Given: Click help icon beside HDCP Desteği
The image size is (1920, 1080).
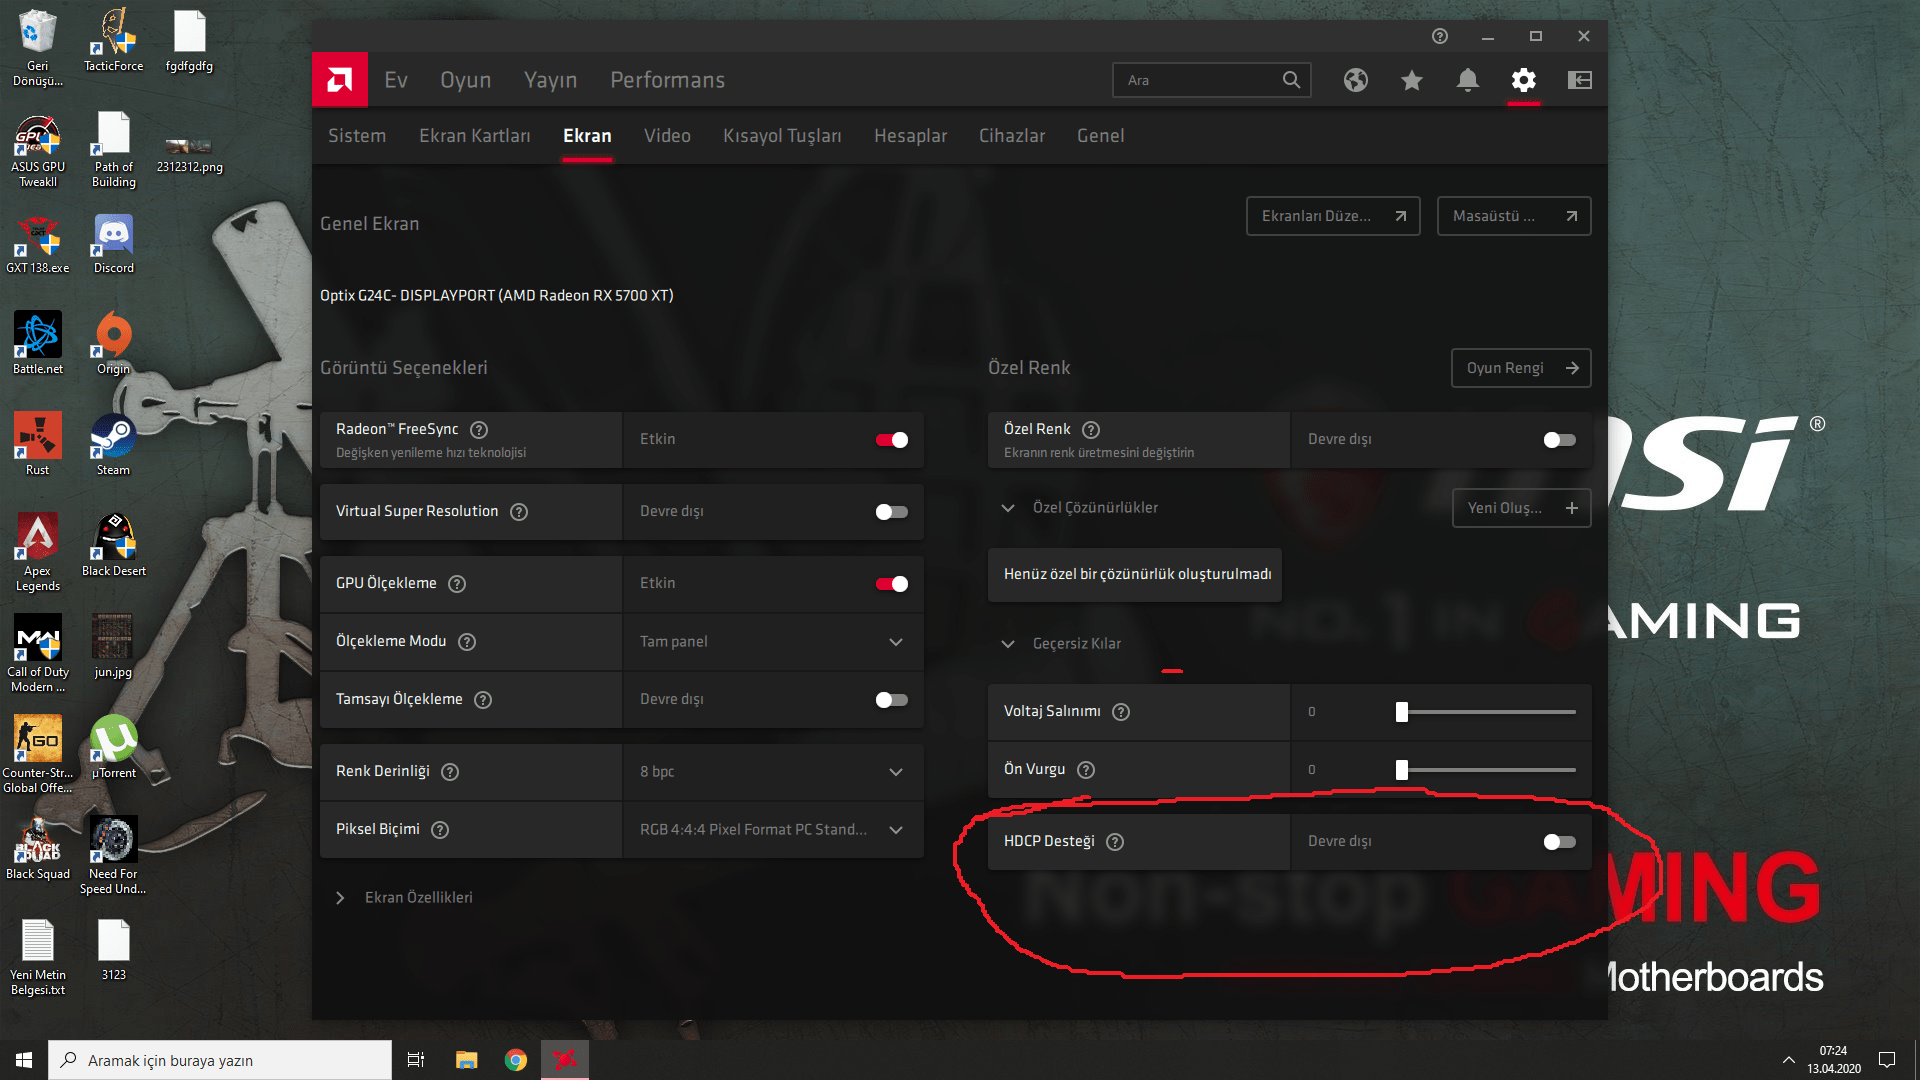Looking at the screenshot, I should tap(1115, 842).
